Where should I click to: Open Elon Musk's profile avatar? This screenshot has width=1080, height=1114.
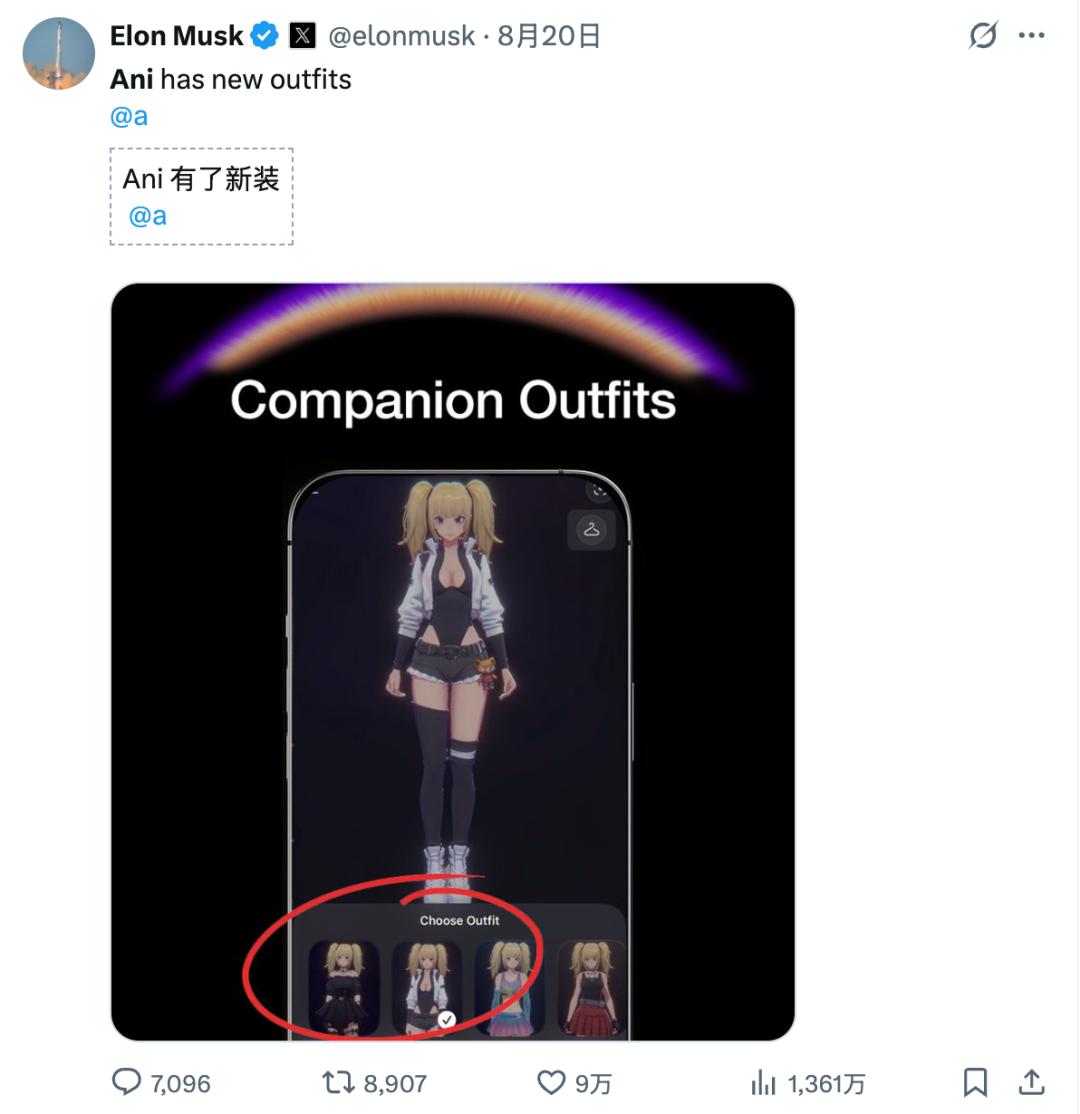click(58, 54)
